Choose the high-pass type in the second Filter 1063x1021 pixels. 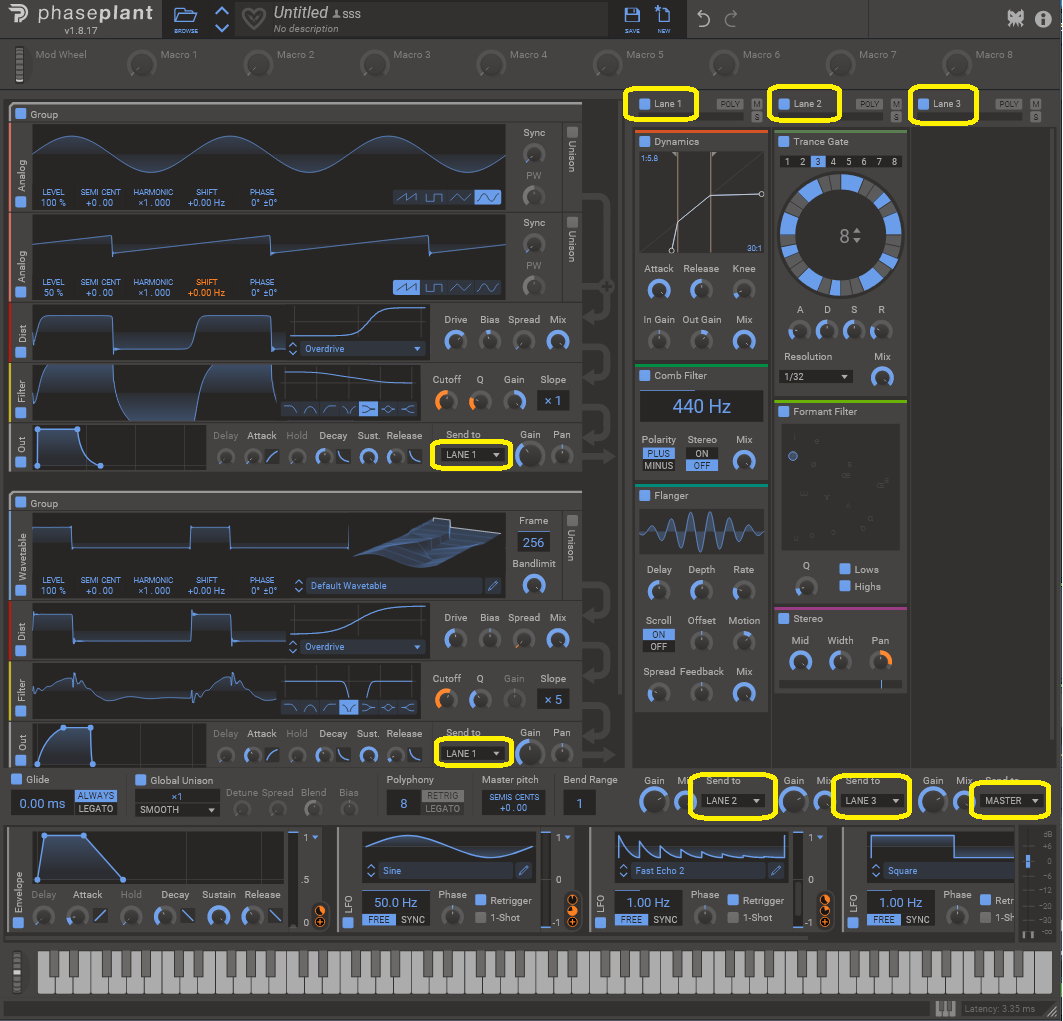coord(329,707)
